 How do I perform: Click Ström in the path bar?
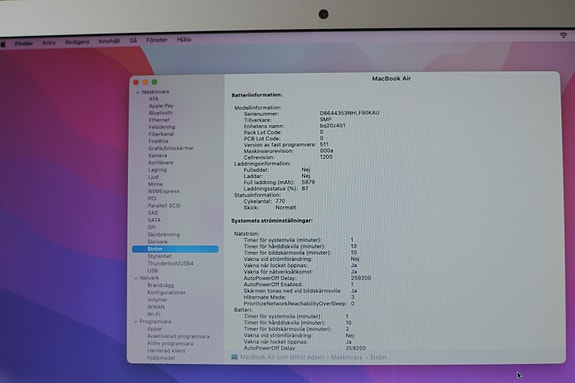point(378,357)
